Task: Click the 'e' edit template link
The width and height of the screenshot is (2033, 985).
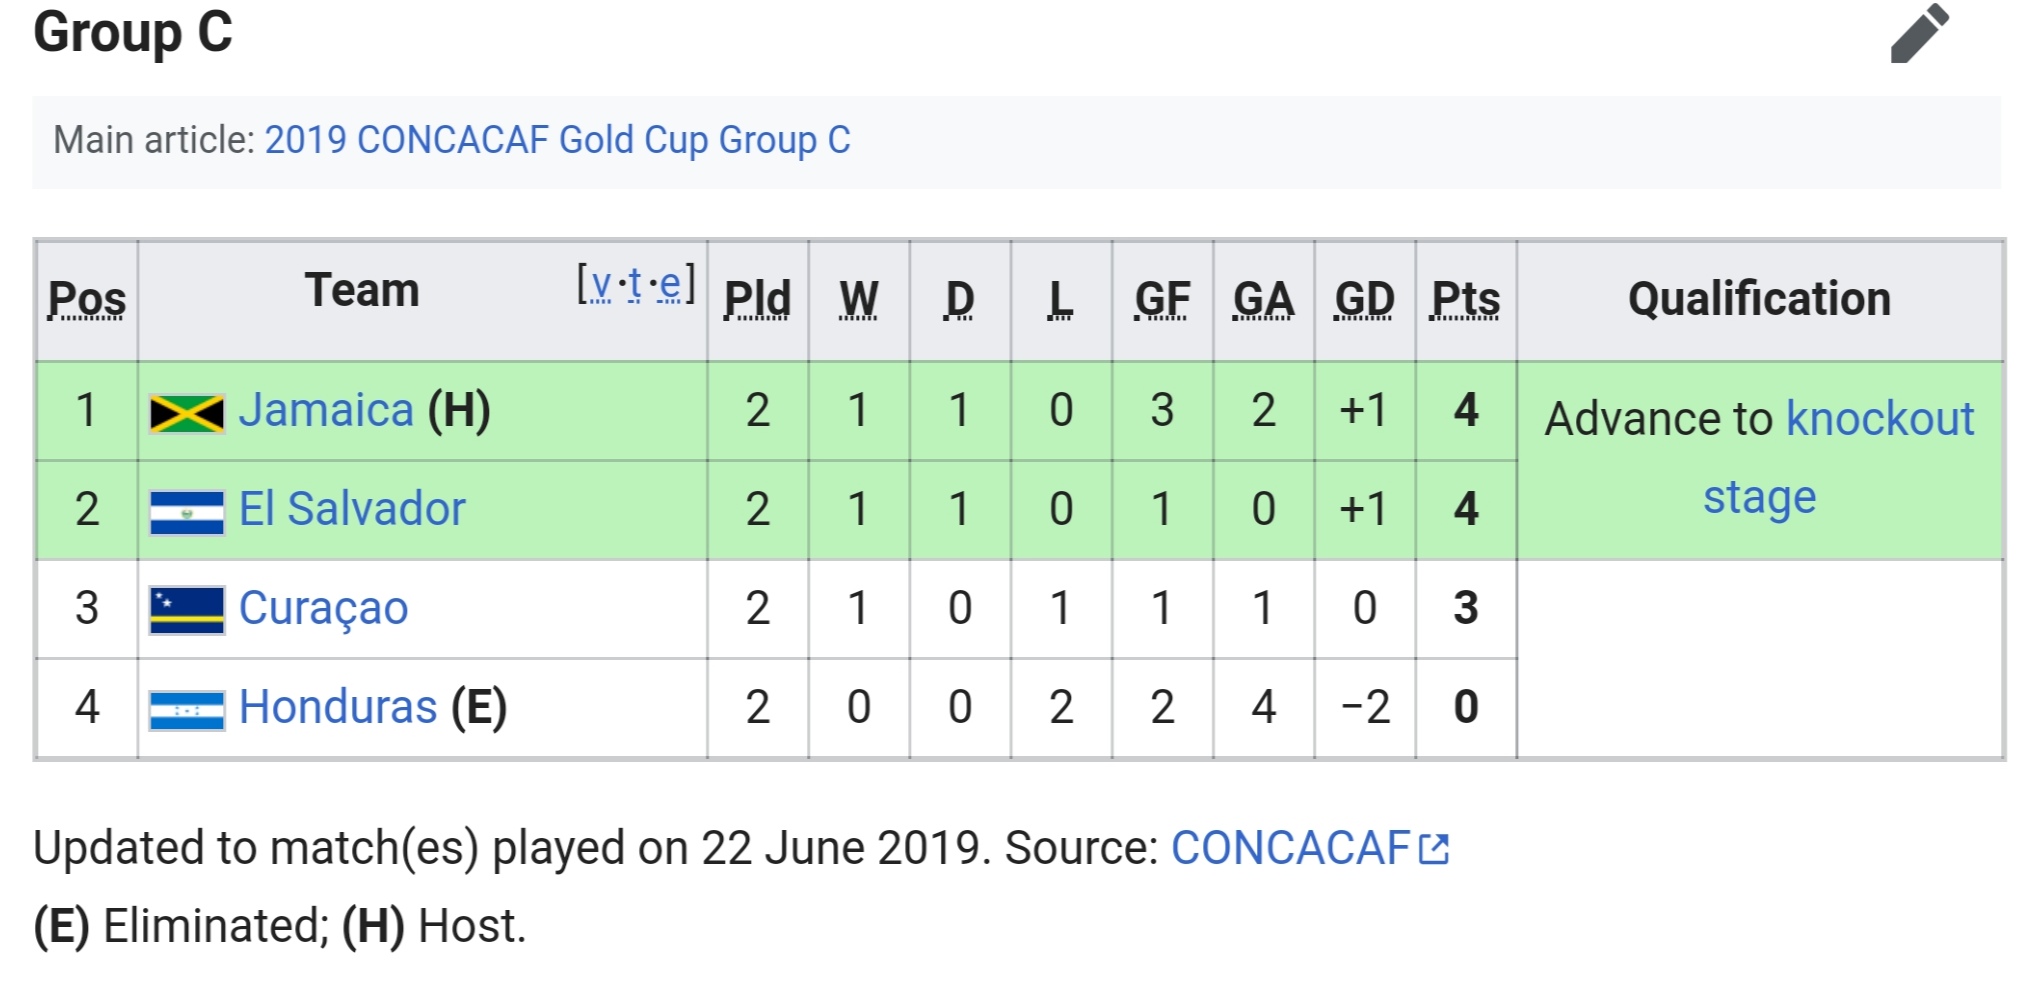Action: (x=670, y=284)
